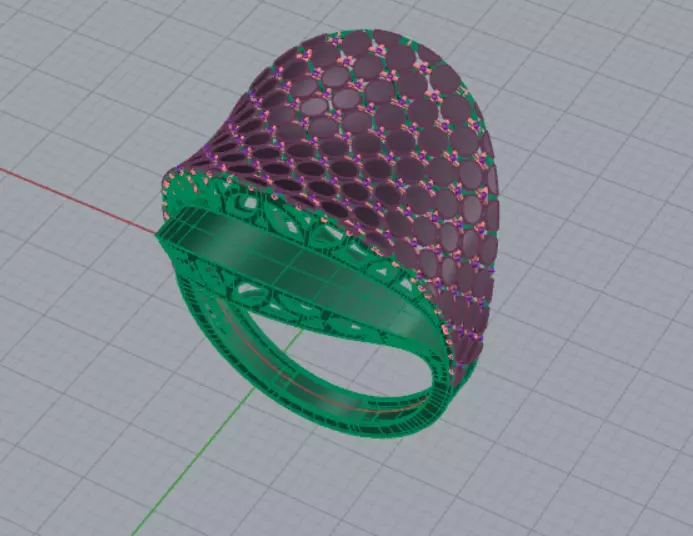The image size is (693, 536).
Task: Pick the red X-axis line on grid
Action: [77, 200]
